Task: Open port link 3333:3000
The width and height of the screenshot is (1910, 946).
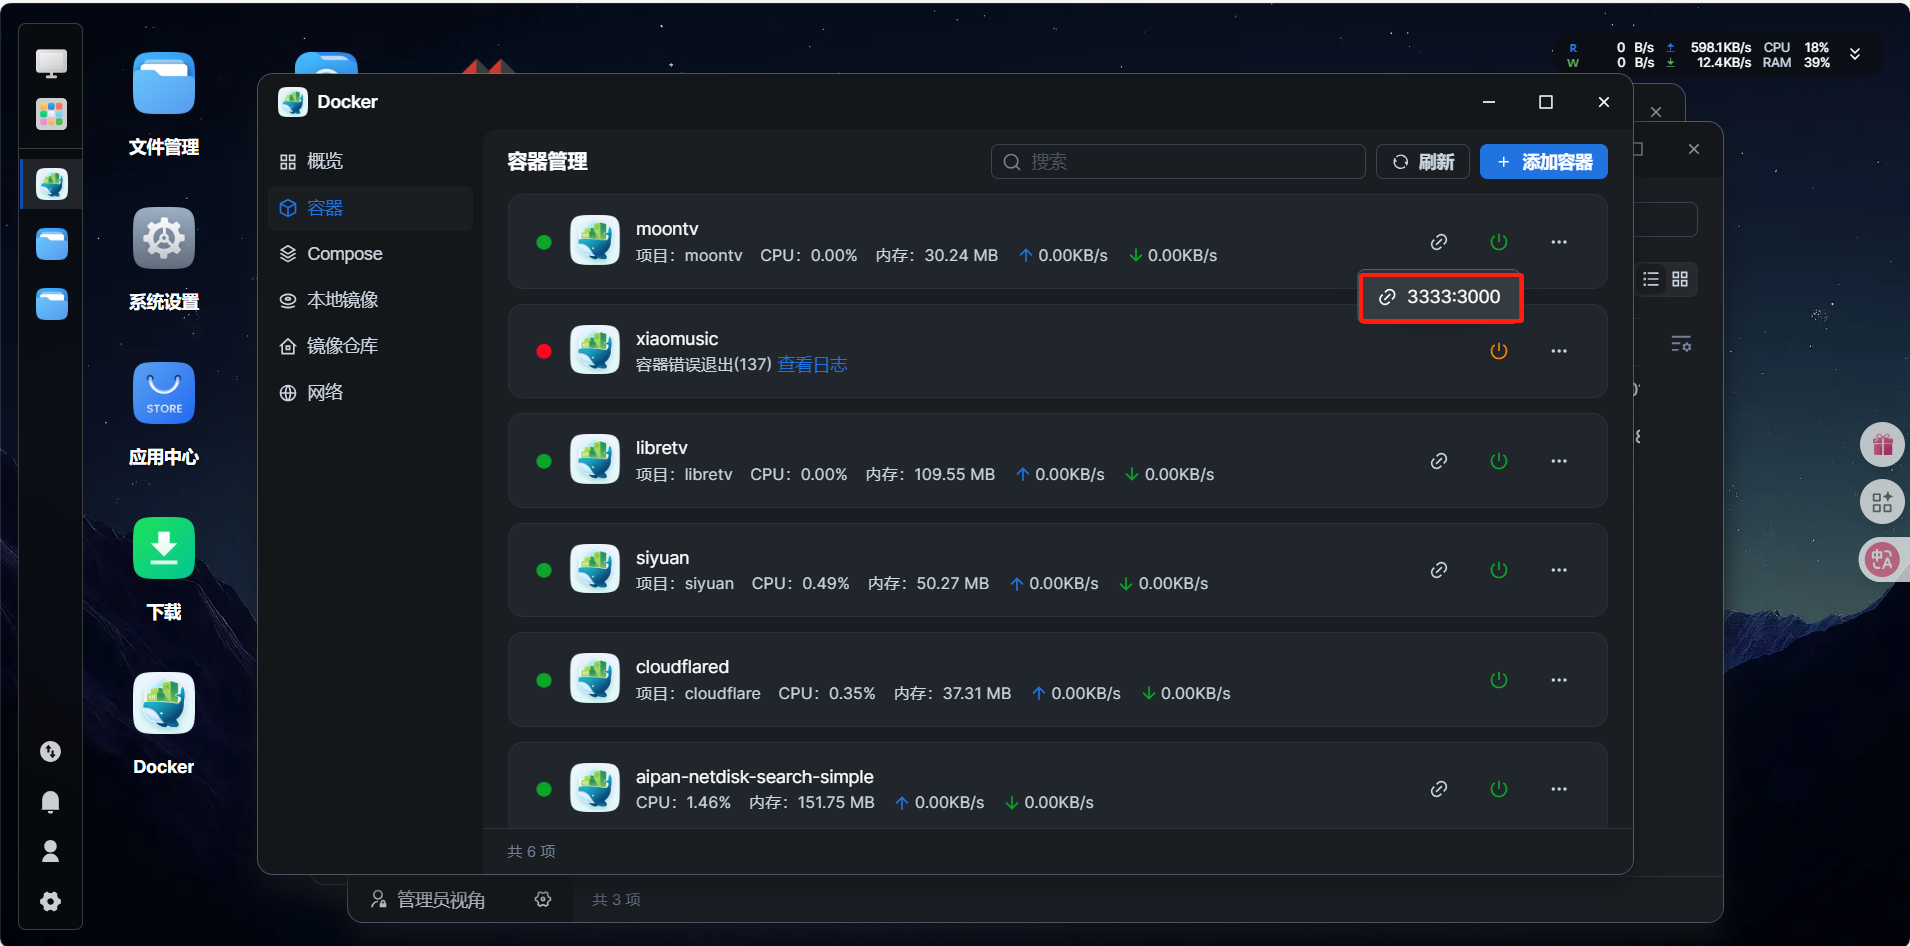Action: coord(1440,297)
